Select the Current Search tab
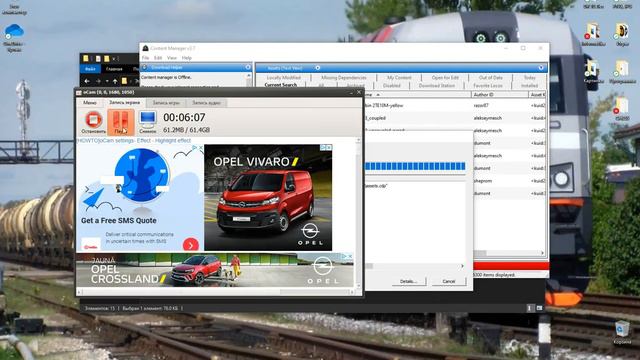Viewport: 640px width, 360px height. pyautogui.click(x=280, y=85)
